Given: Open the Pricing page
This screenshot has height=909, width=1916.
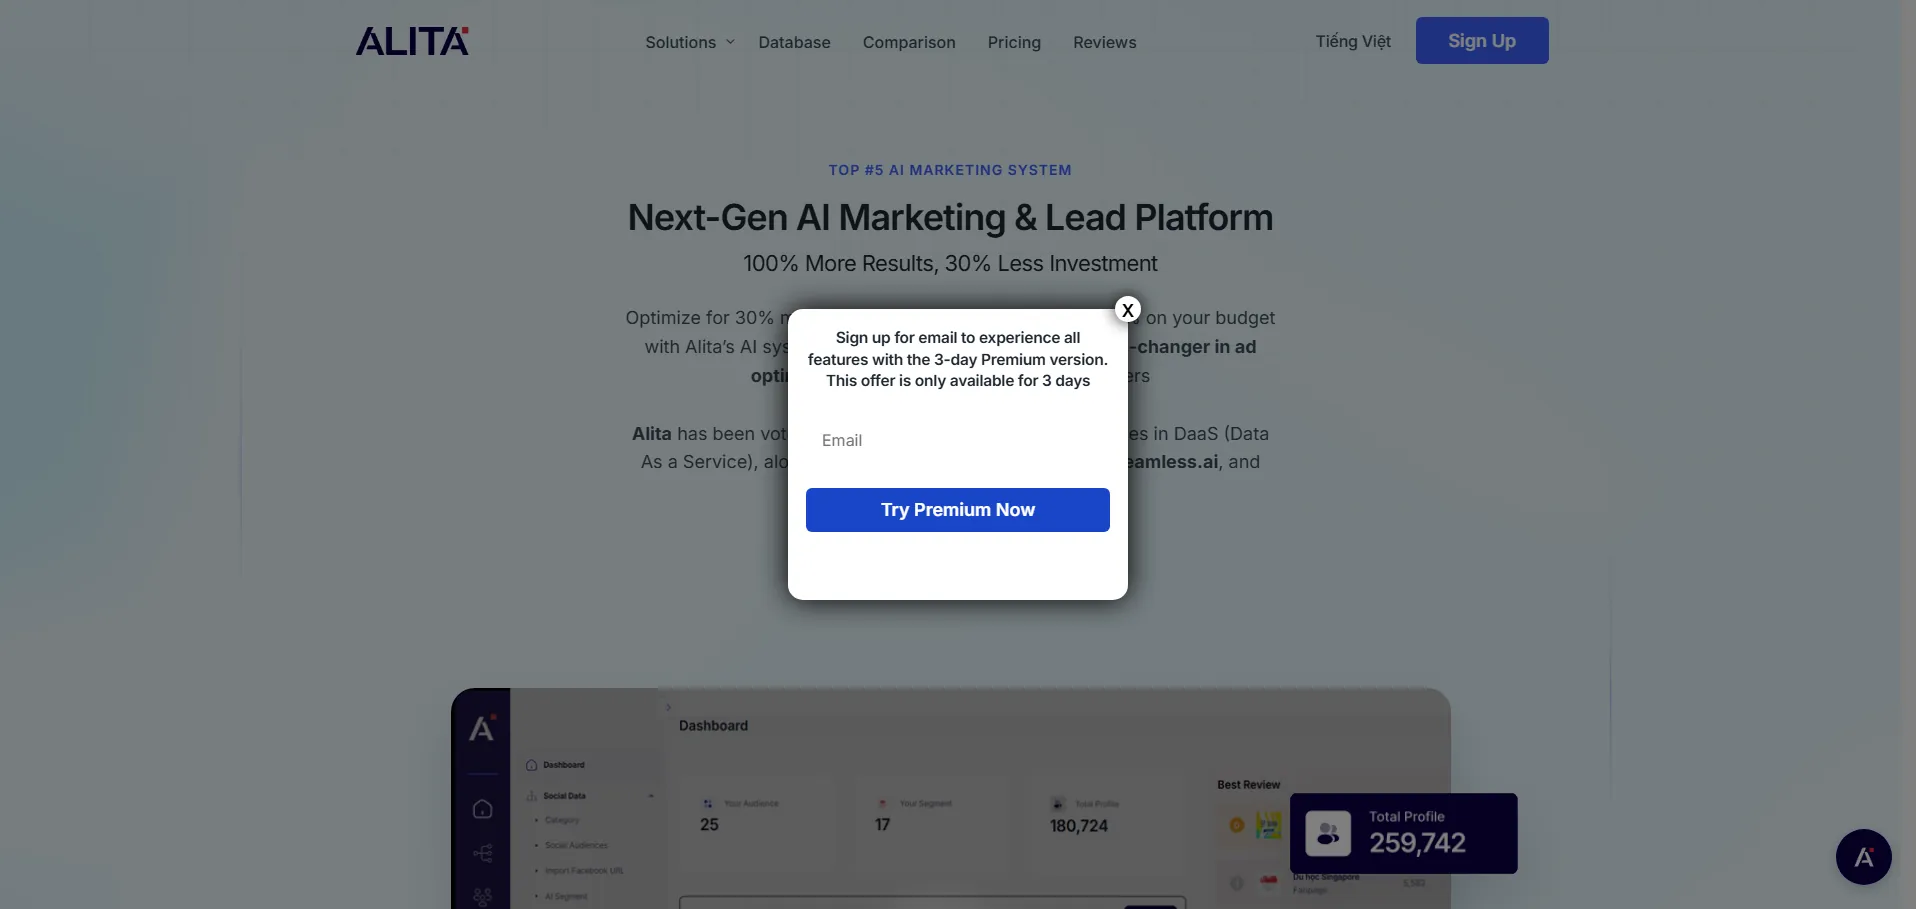Looking at the screenshot, I should 1013,42.
